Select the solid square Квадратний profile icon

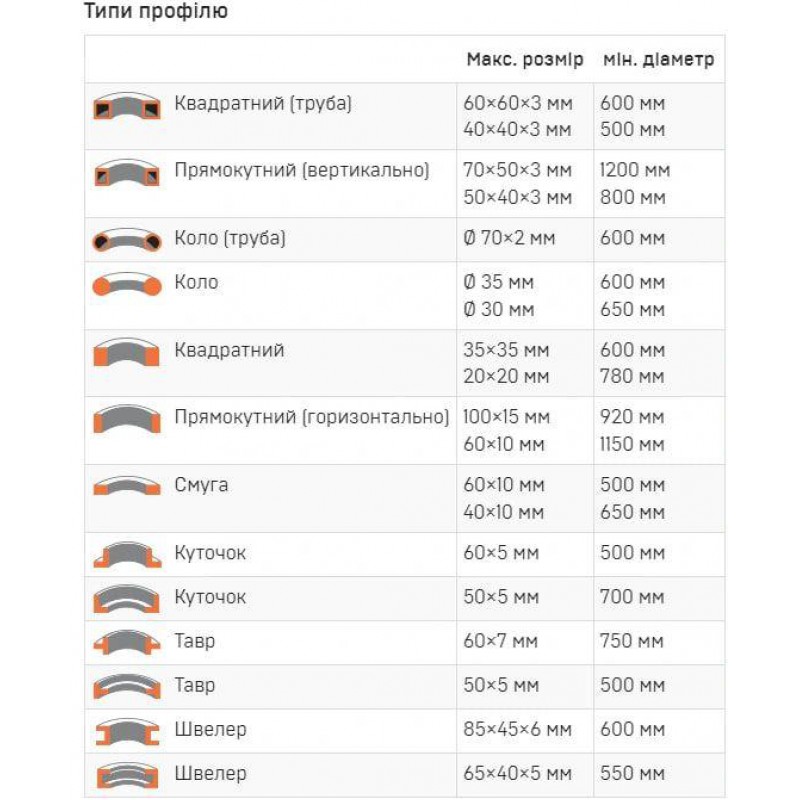(127, 353)
